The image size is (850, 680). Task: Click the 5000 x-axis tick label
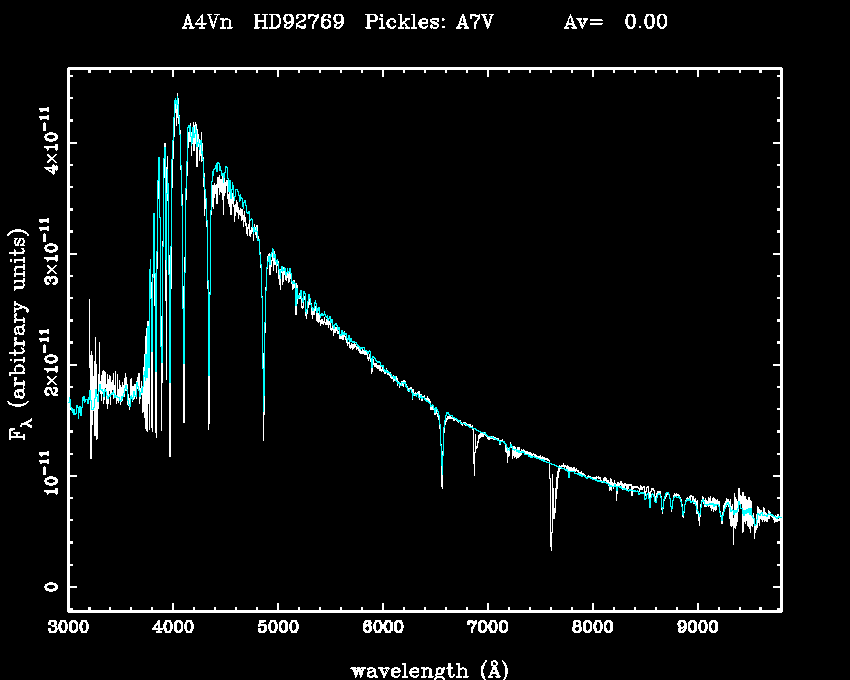click(x=278, y=629)
